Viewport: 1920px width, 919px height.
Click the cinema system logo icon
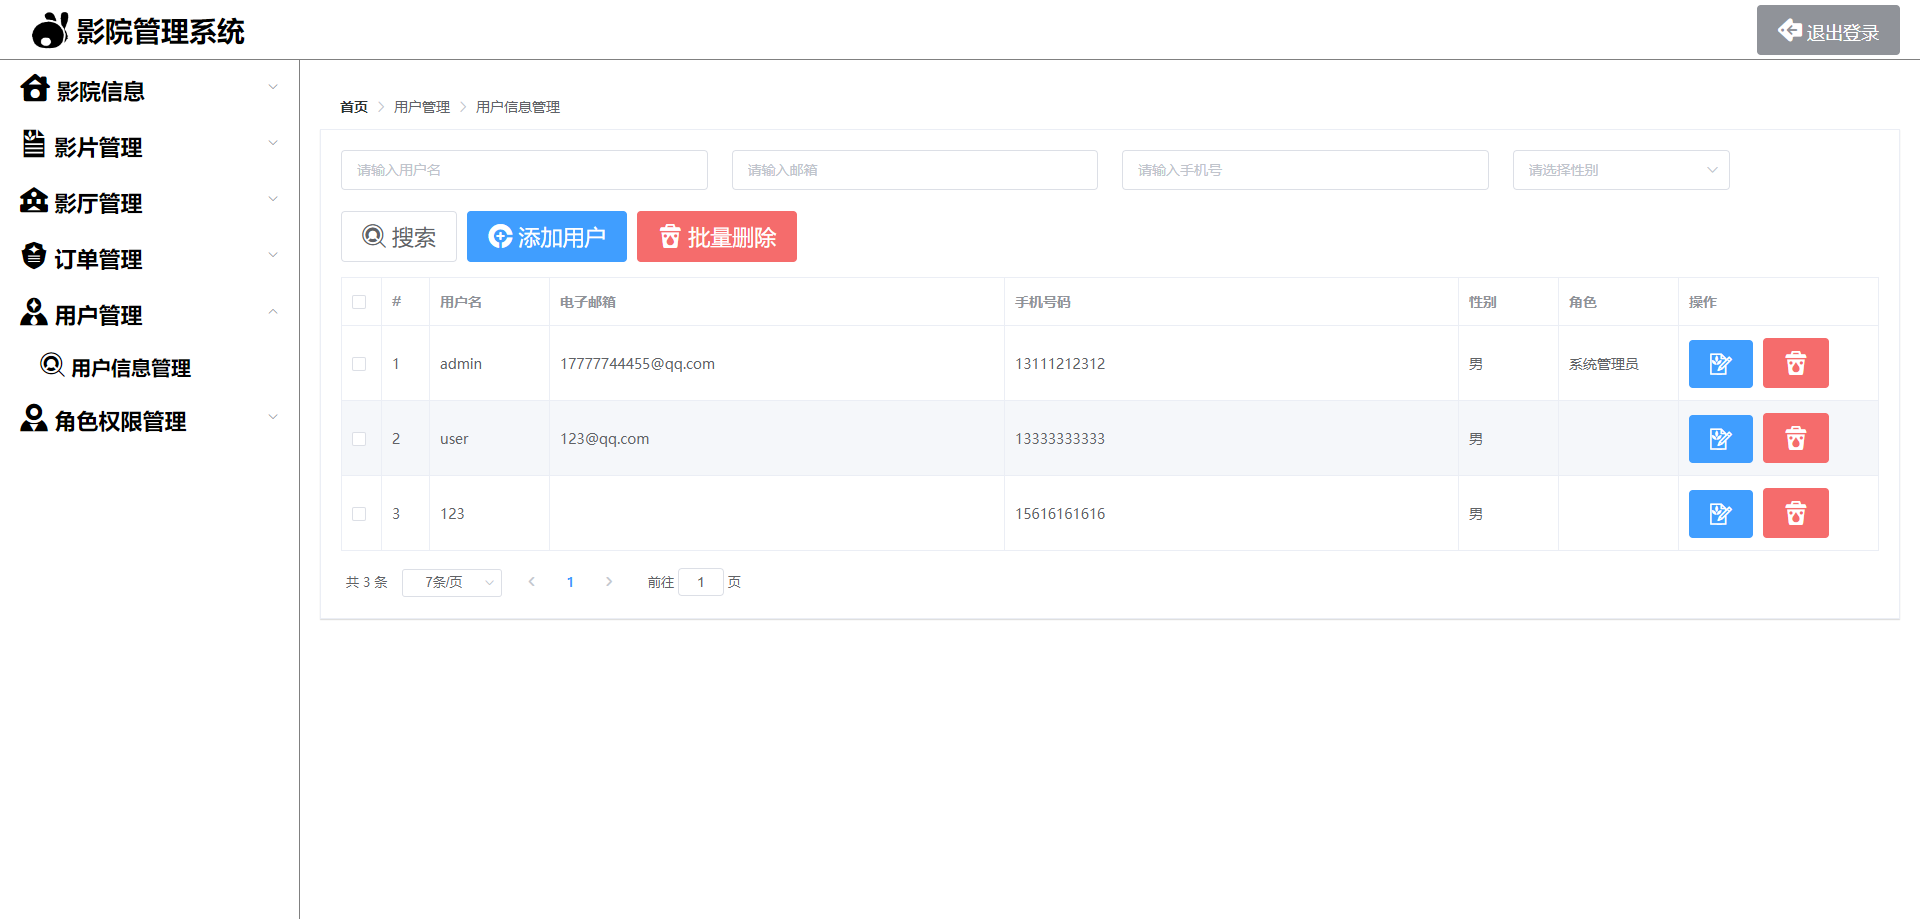pos(49,30)
